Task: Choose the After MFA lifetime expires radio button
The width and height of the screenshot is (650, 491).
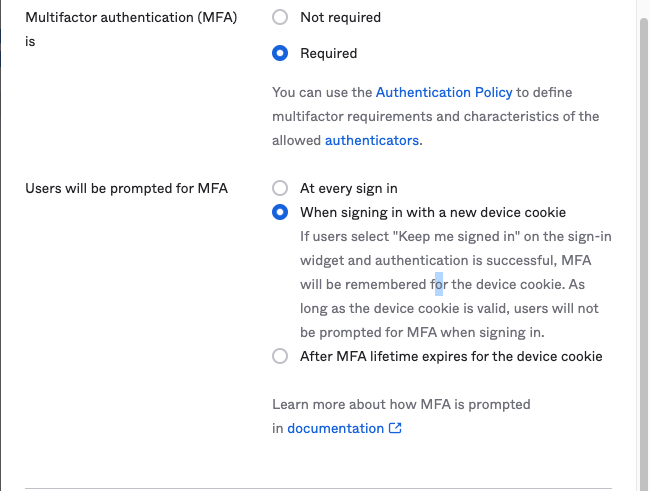Action: click(x=280, y=356)
